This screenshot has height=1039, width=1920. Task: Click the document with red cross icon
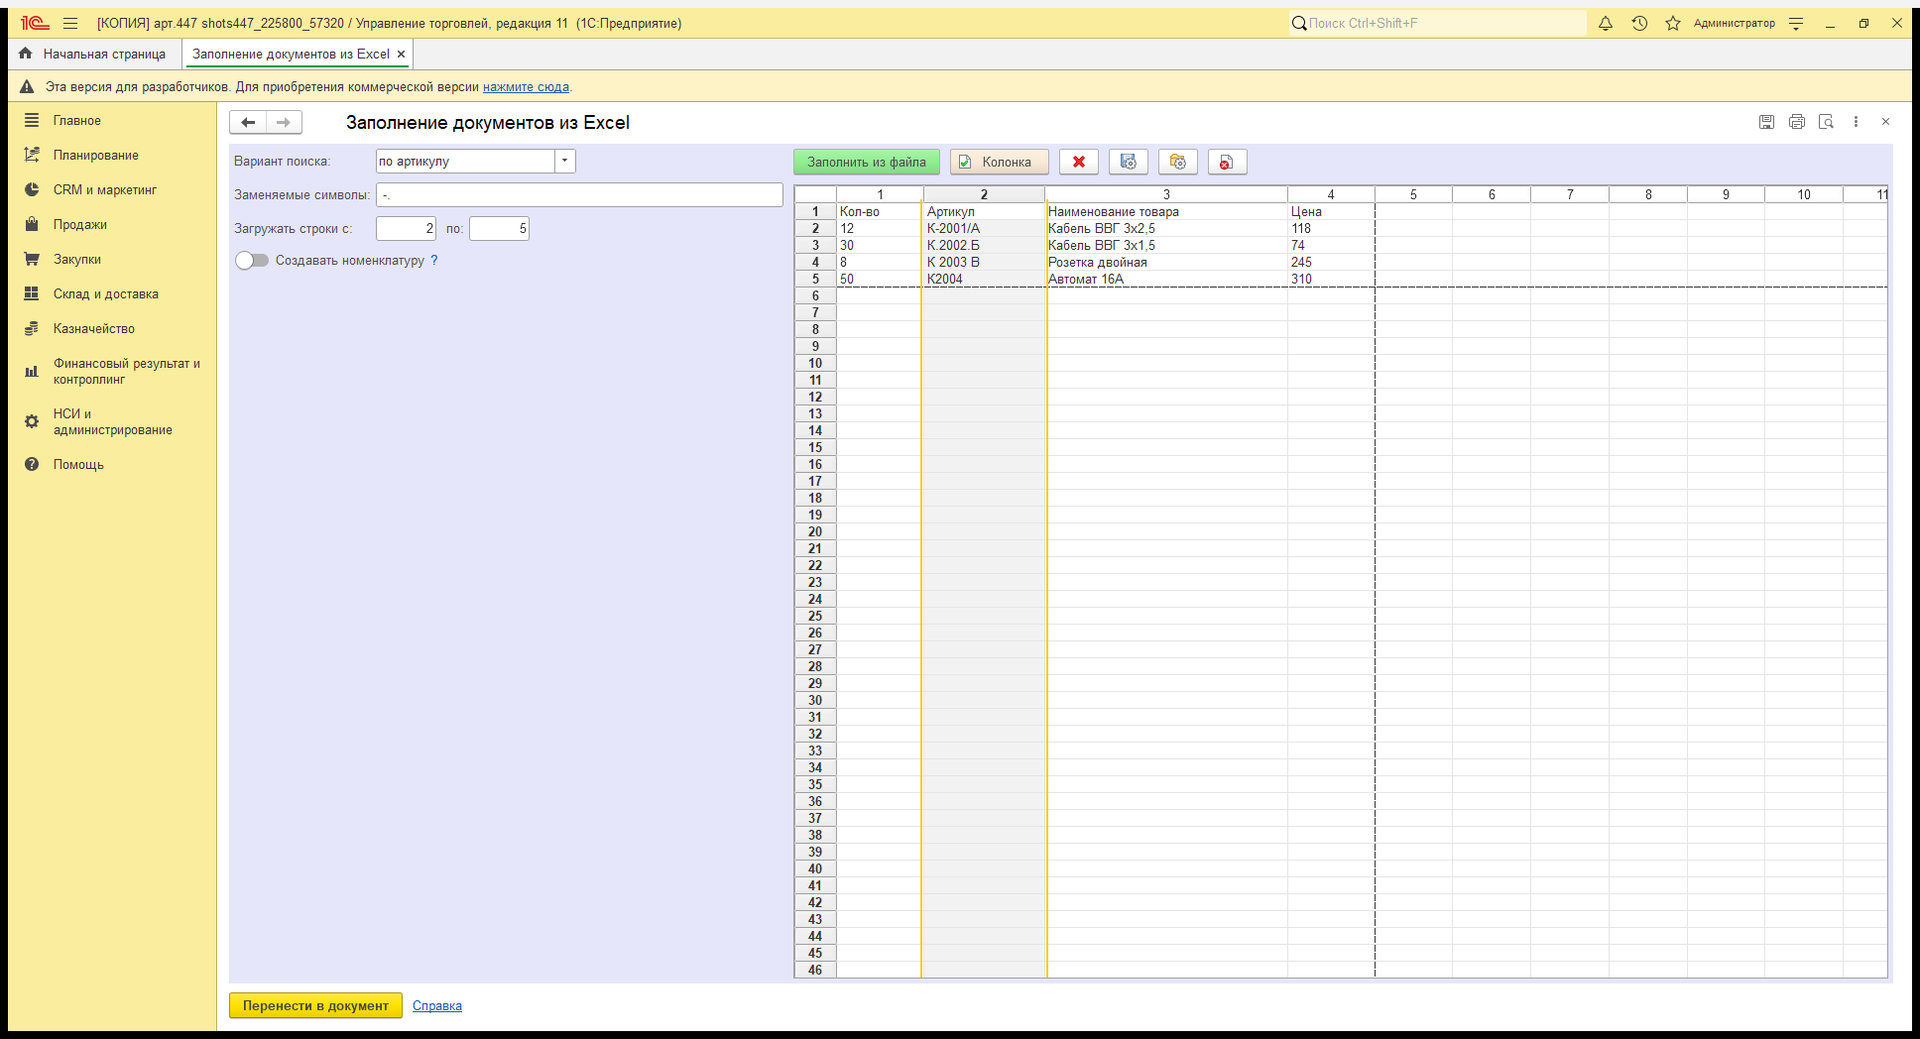pos(1227,162)
